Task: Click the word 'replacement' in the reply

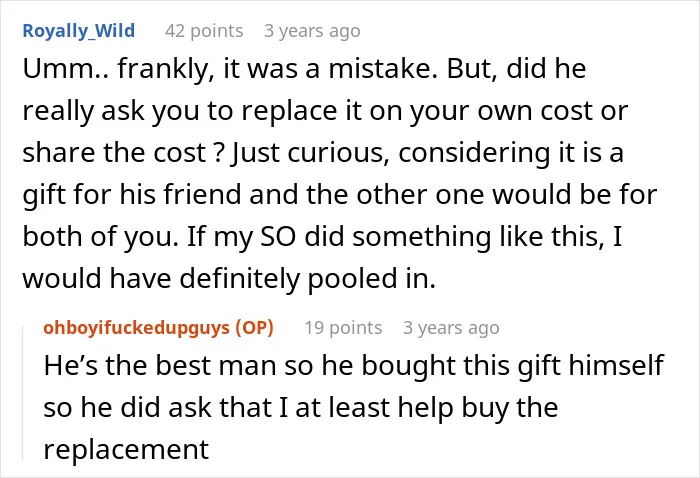Action: pyautogui.click(x=126, y=449)
